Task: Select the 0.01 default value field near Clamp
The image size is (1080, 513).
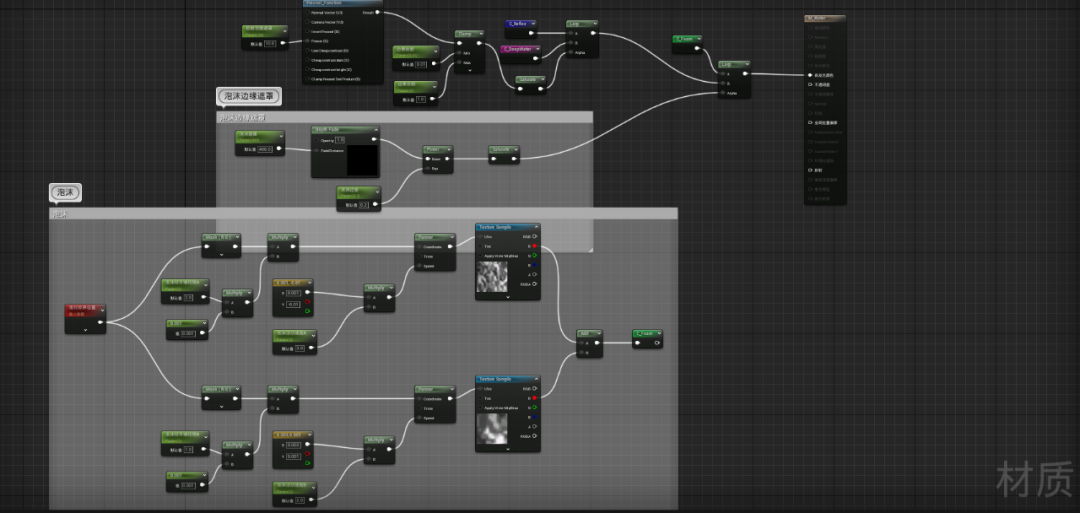Action: 421,64
